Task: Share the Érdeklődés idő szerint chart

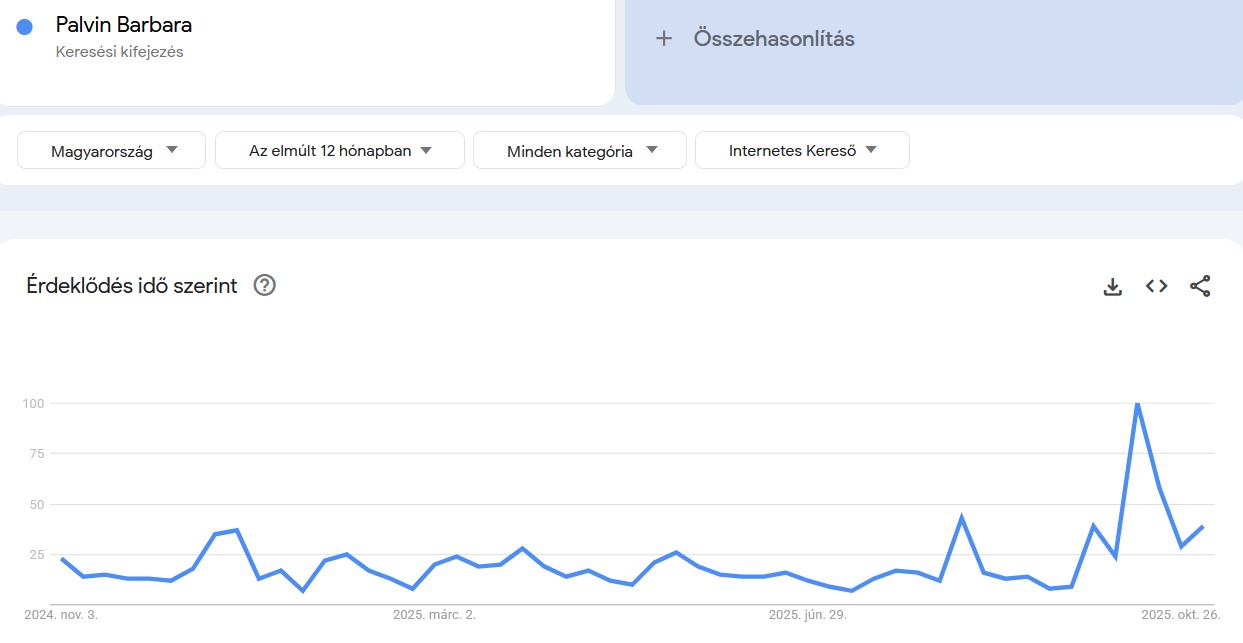Action: [1200, 286]
